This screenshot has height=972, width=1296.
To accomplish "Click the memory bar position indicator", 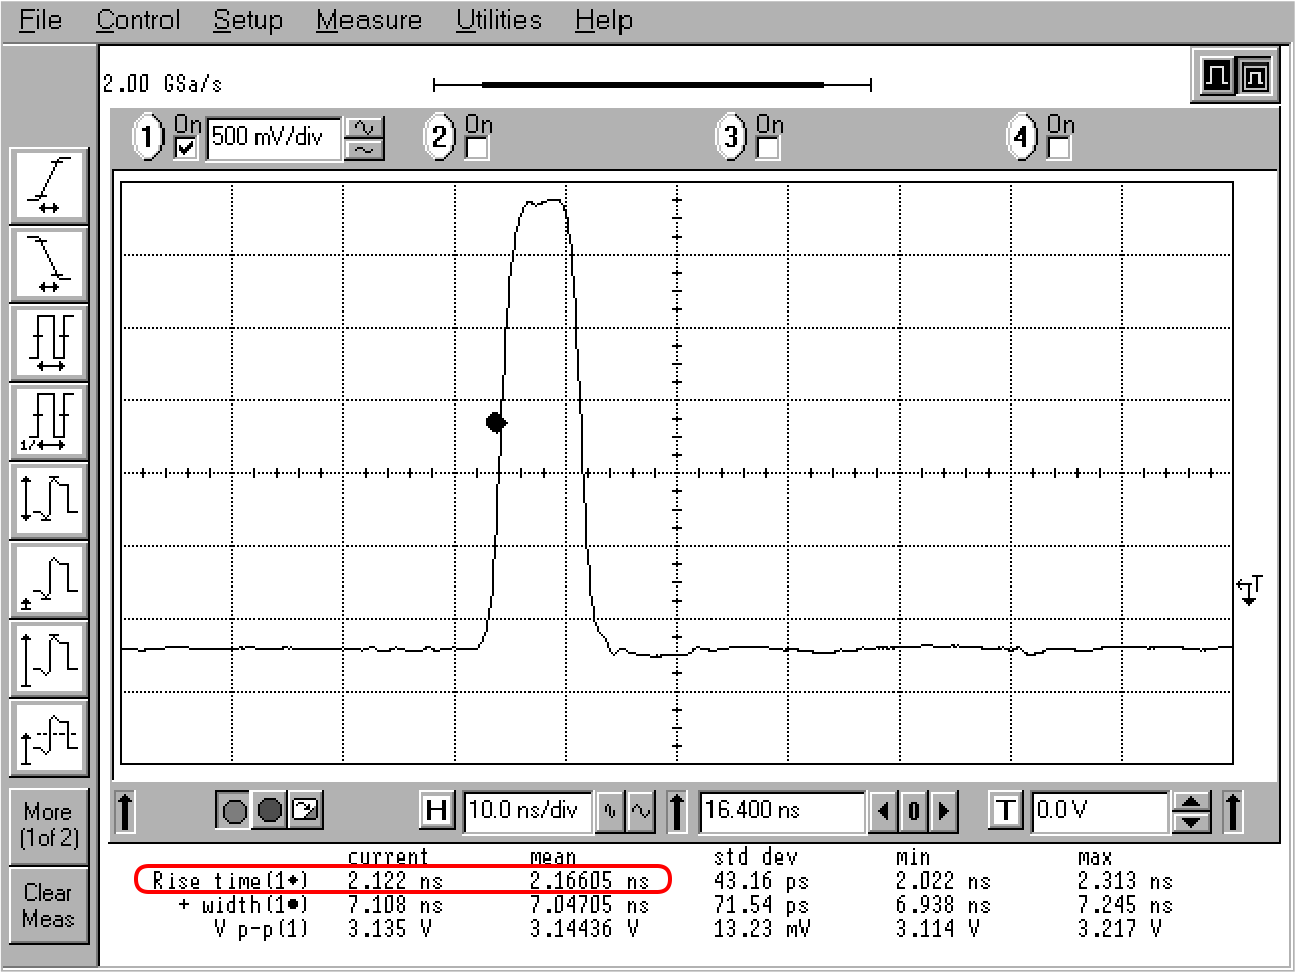I will point(652,85).
